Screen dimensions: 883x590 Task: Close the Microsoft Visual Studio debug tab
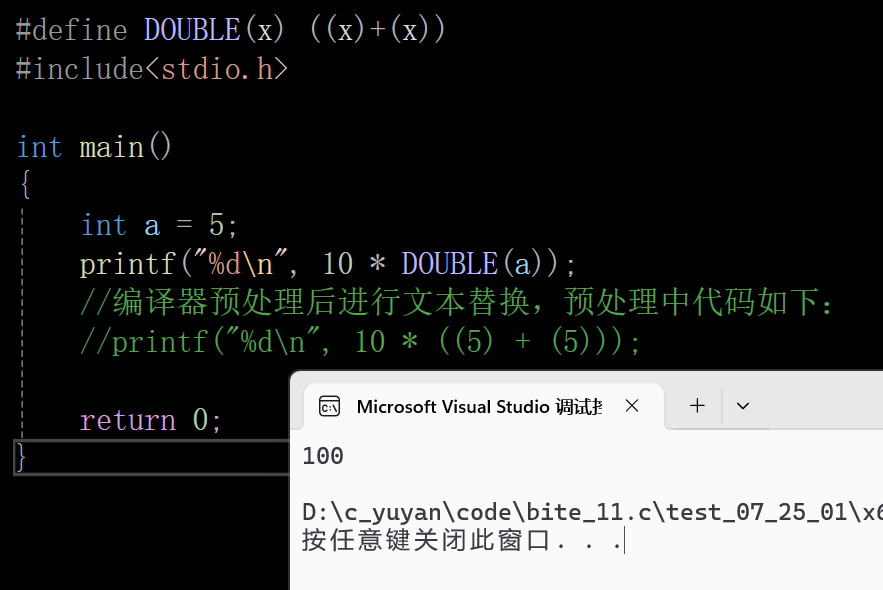(x=632, y=405)
